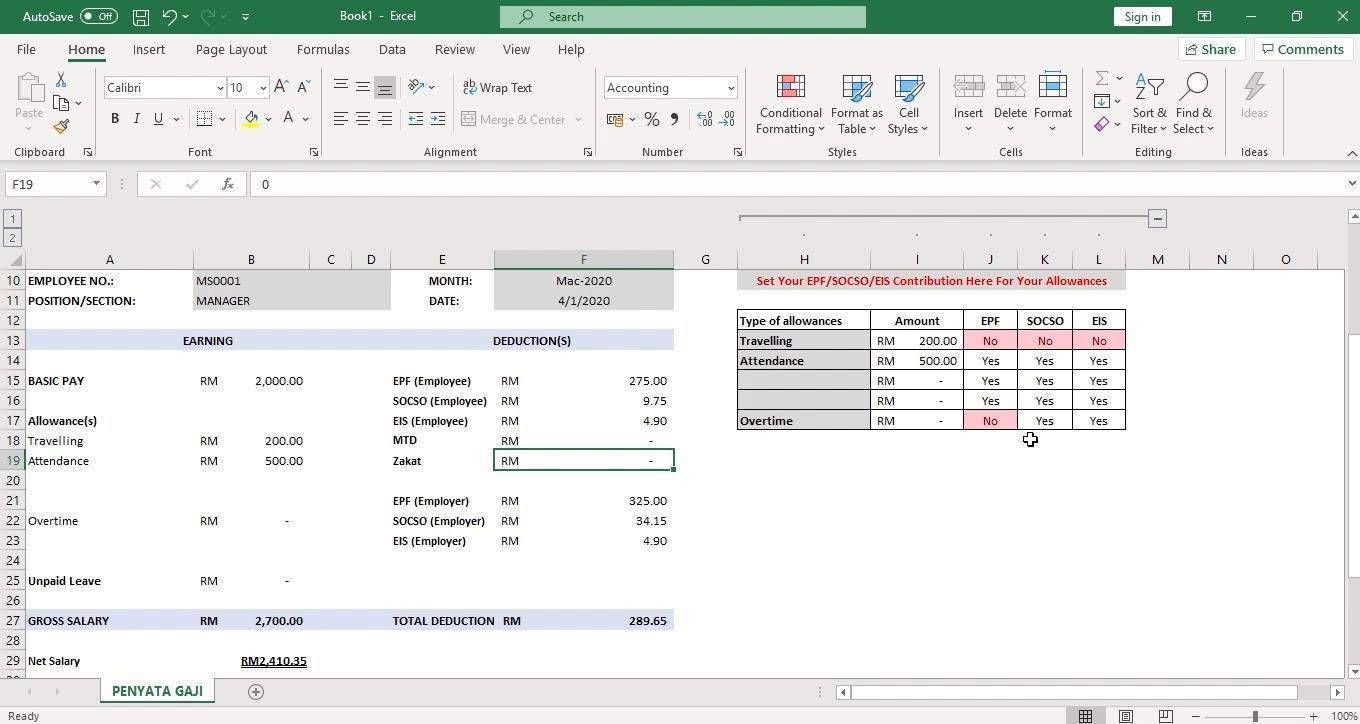Switch to Normal view in status bar

(x=1085, y=716)
